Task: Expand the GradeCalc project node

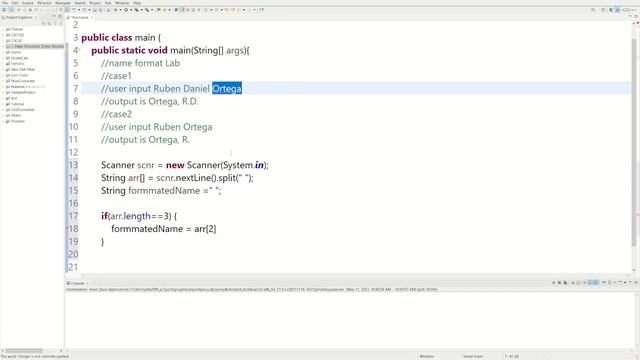Action: tap(3, 58)
